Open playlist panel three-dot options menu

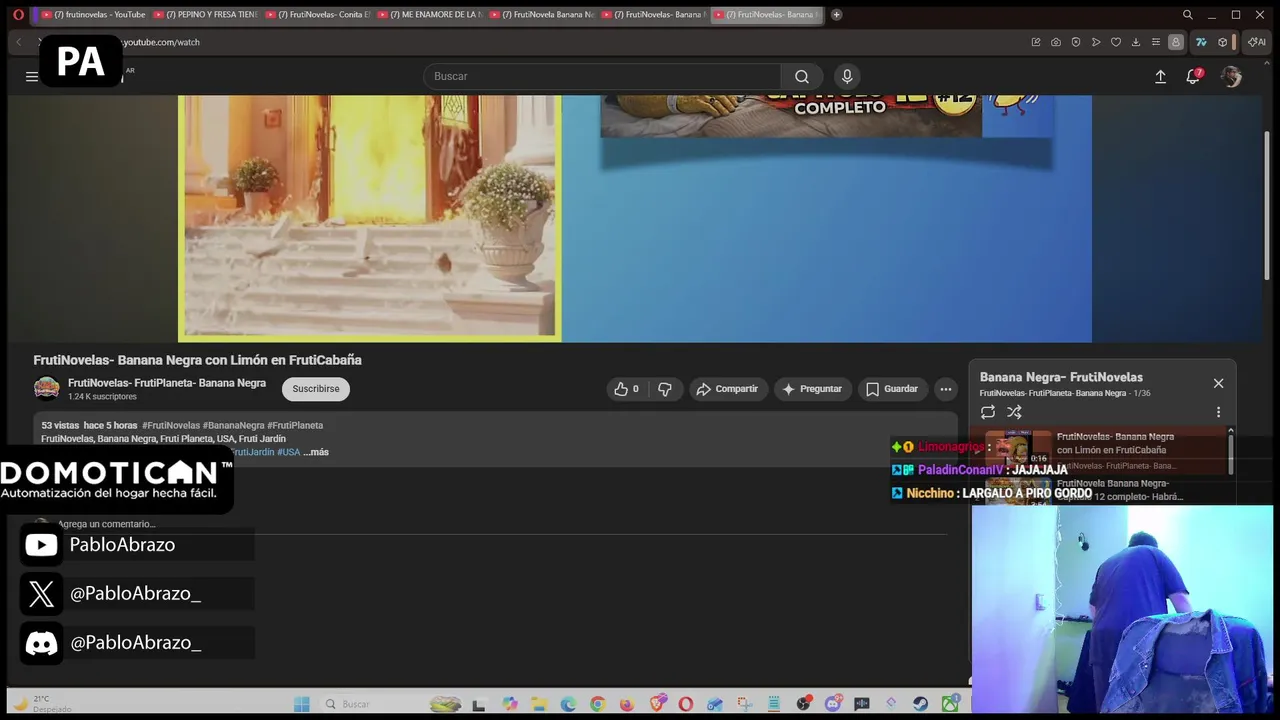(1218, 412)
